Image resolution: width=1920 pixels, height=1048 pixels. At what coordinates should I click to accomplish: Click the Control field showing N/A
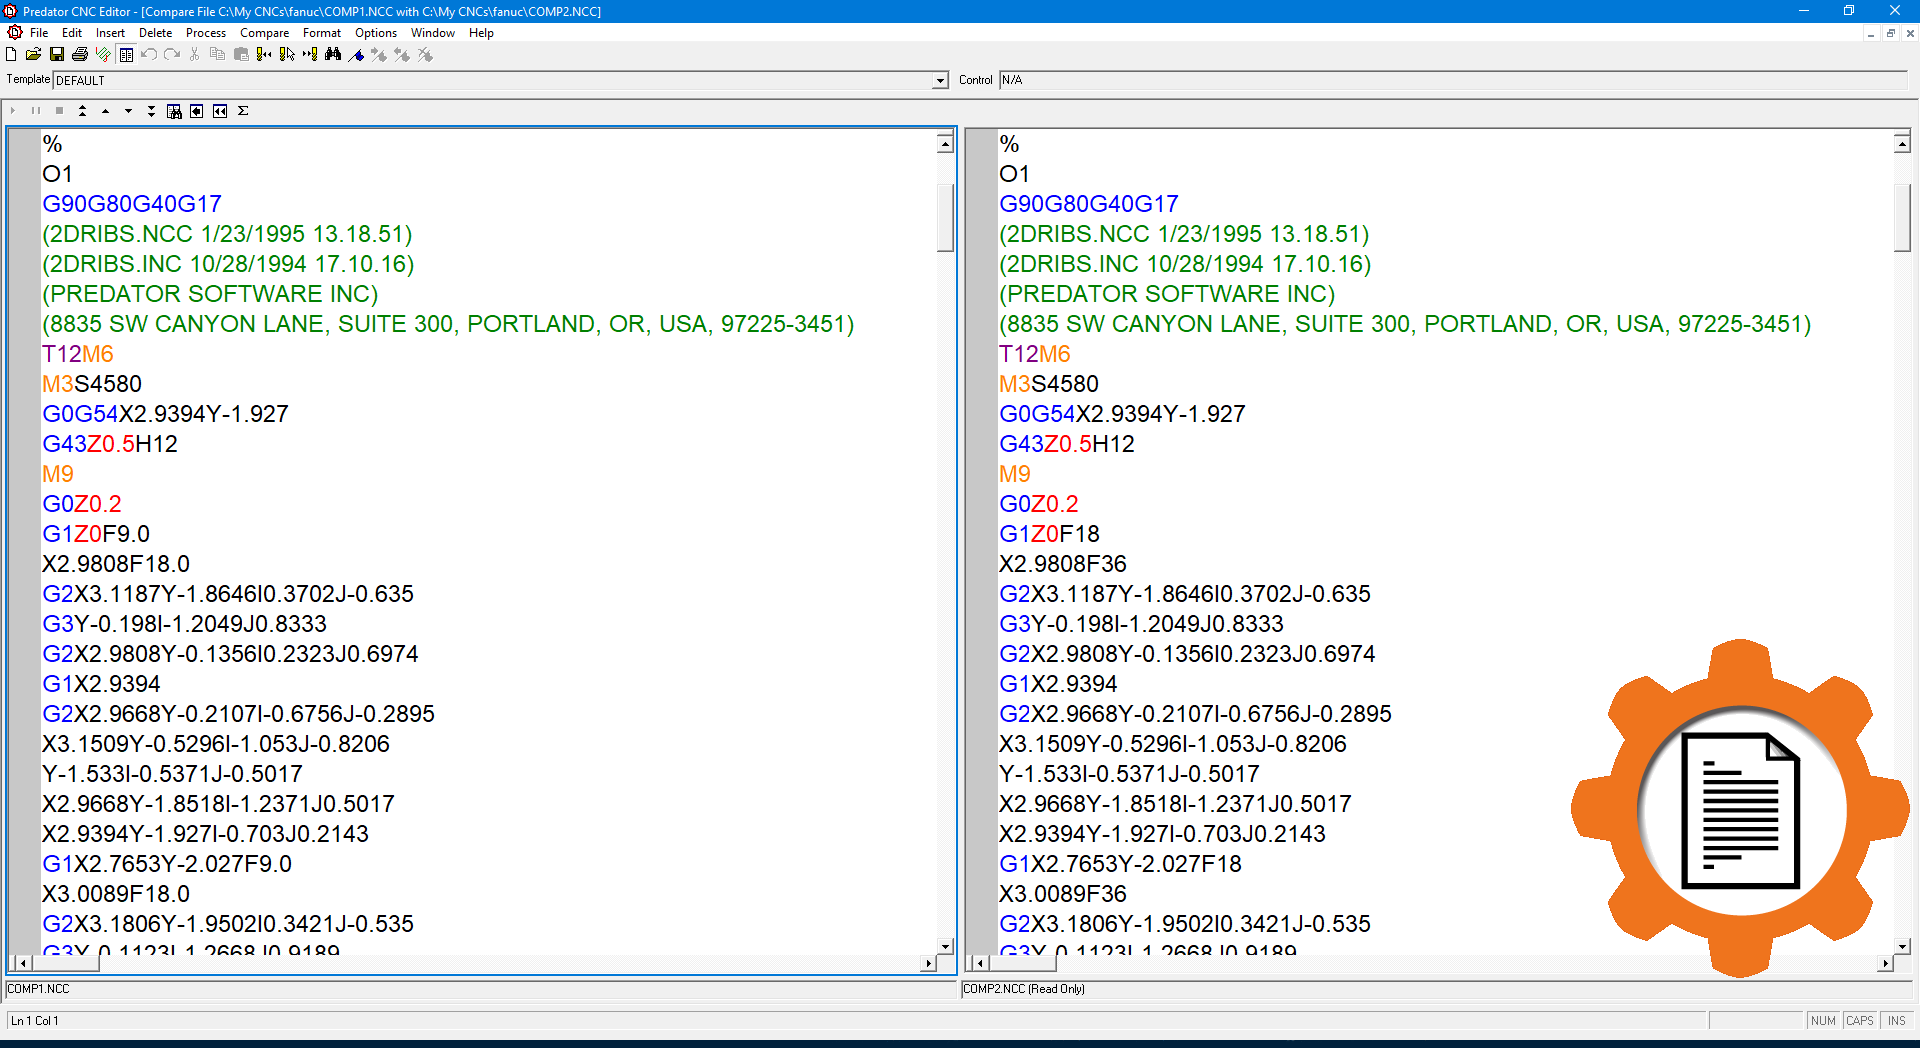click(x=1100, y=80)
